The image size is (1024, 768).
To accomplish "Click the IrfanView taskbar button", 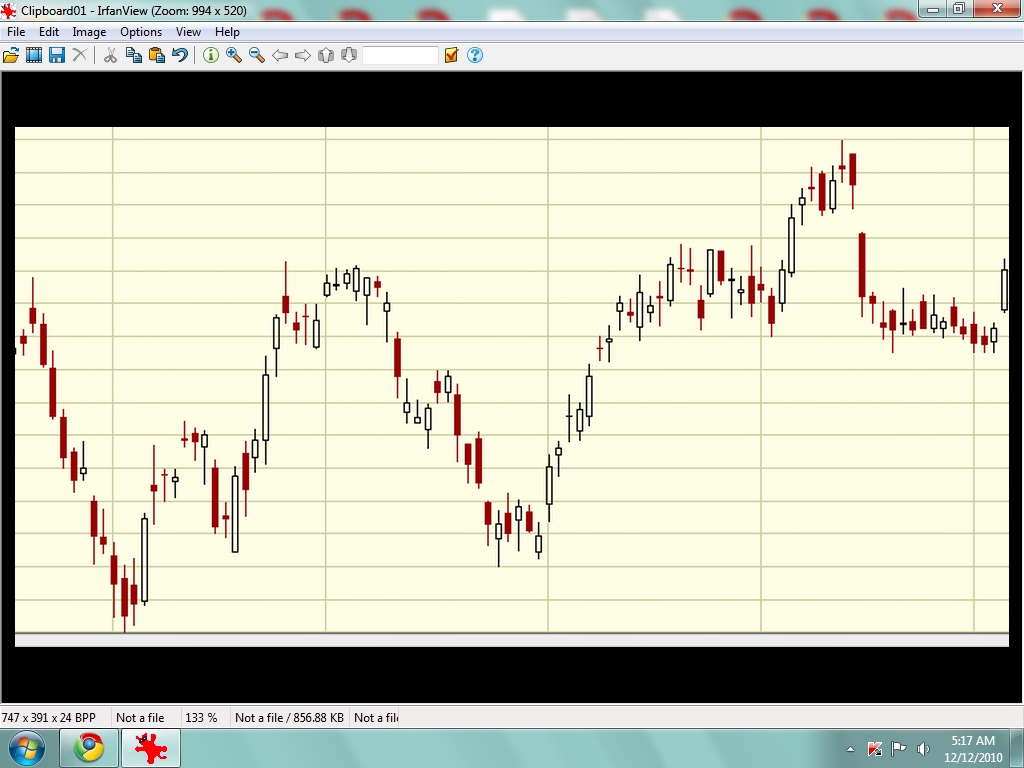I will click(151, 748).
